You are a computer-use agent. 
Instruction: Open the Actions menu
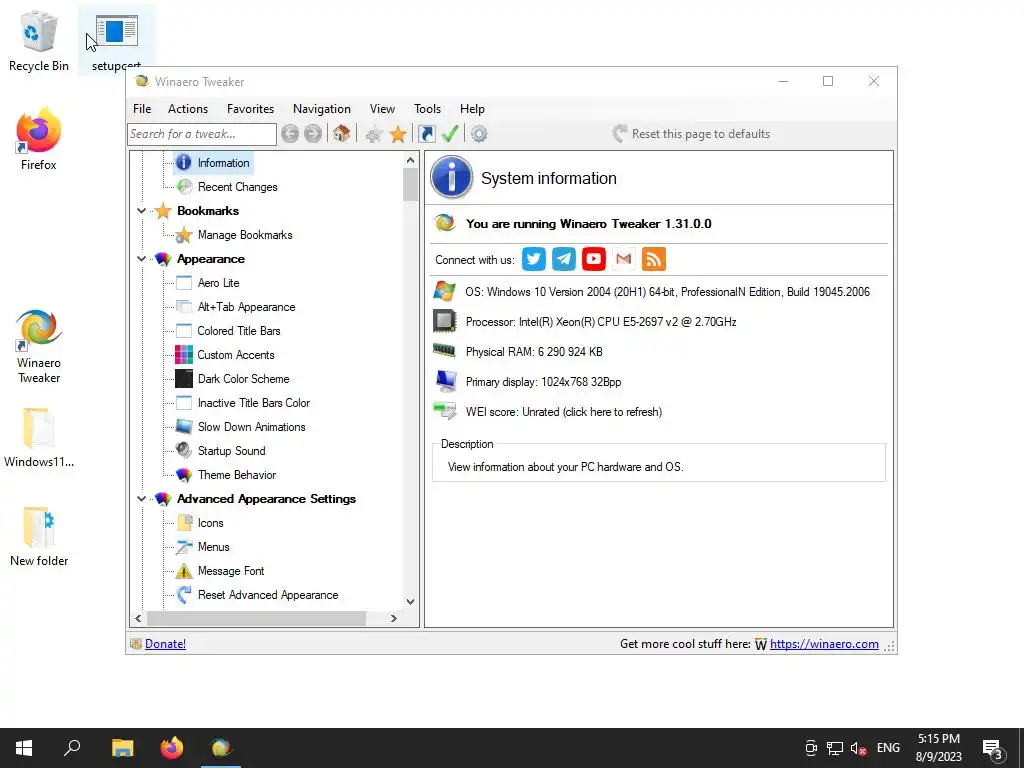point(188,109)
